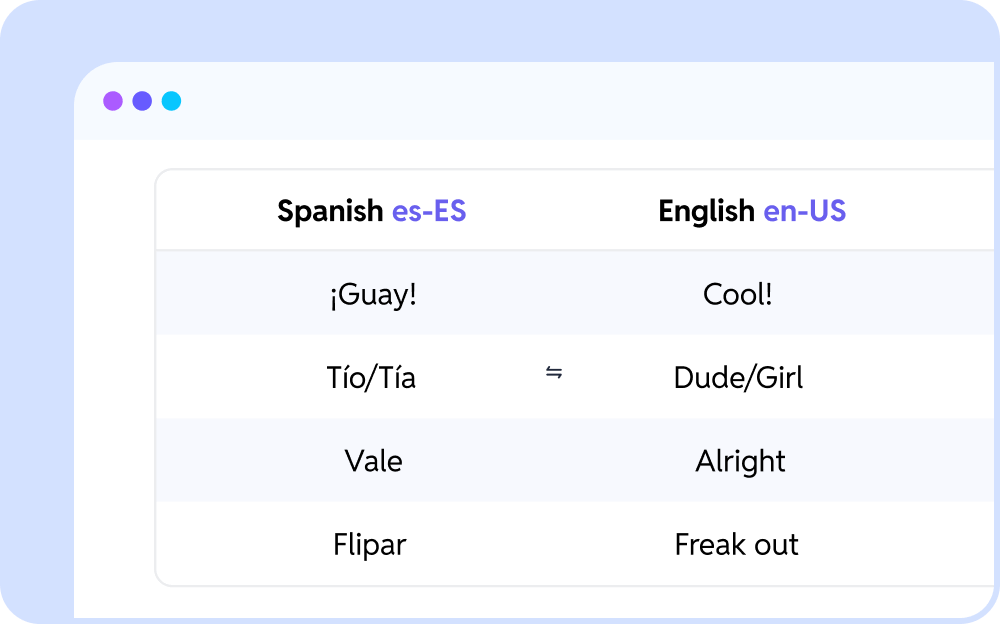1000x624 pixels.
Task: Pick the "Tío/Tía" Spanish entry
Action: [371, 378]
